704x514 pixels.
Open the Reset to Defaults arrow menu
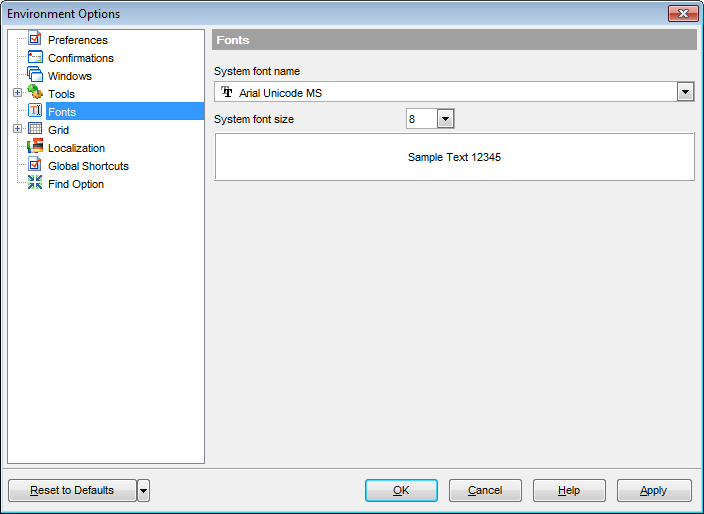coord(144,490)
